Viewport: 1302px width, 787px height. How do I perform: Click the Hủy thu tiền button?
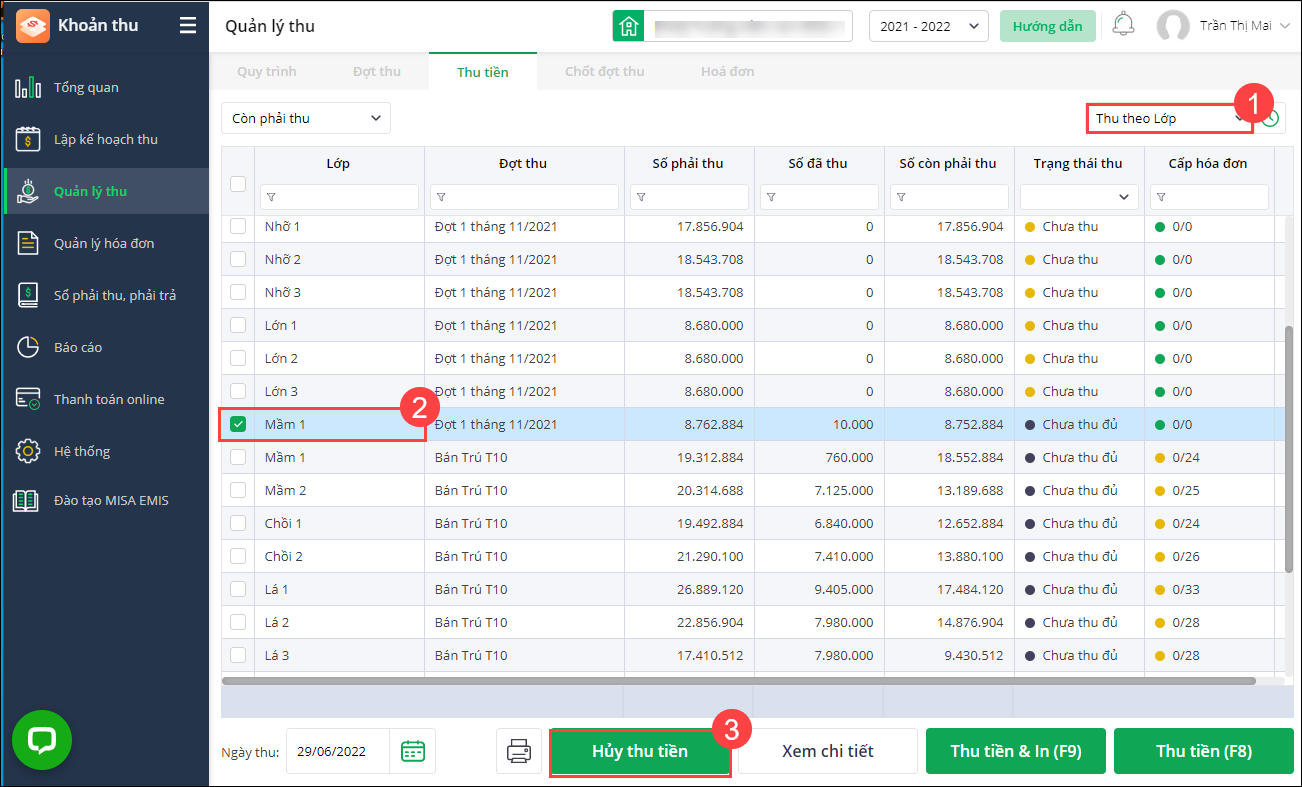640,751
